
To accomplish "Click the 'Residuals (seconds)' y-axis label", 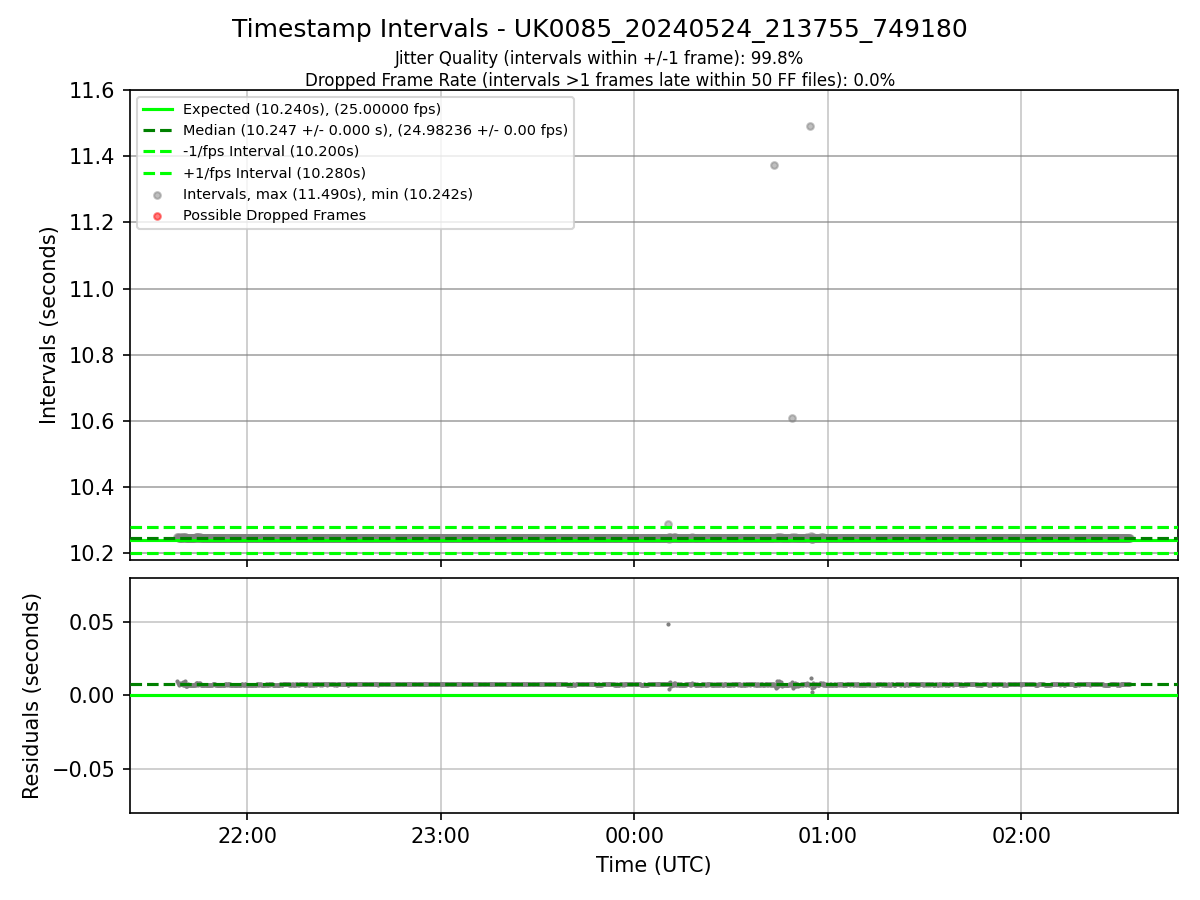I will click(32, 696).
